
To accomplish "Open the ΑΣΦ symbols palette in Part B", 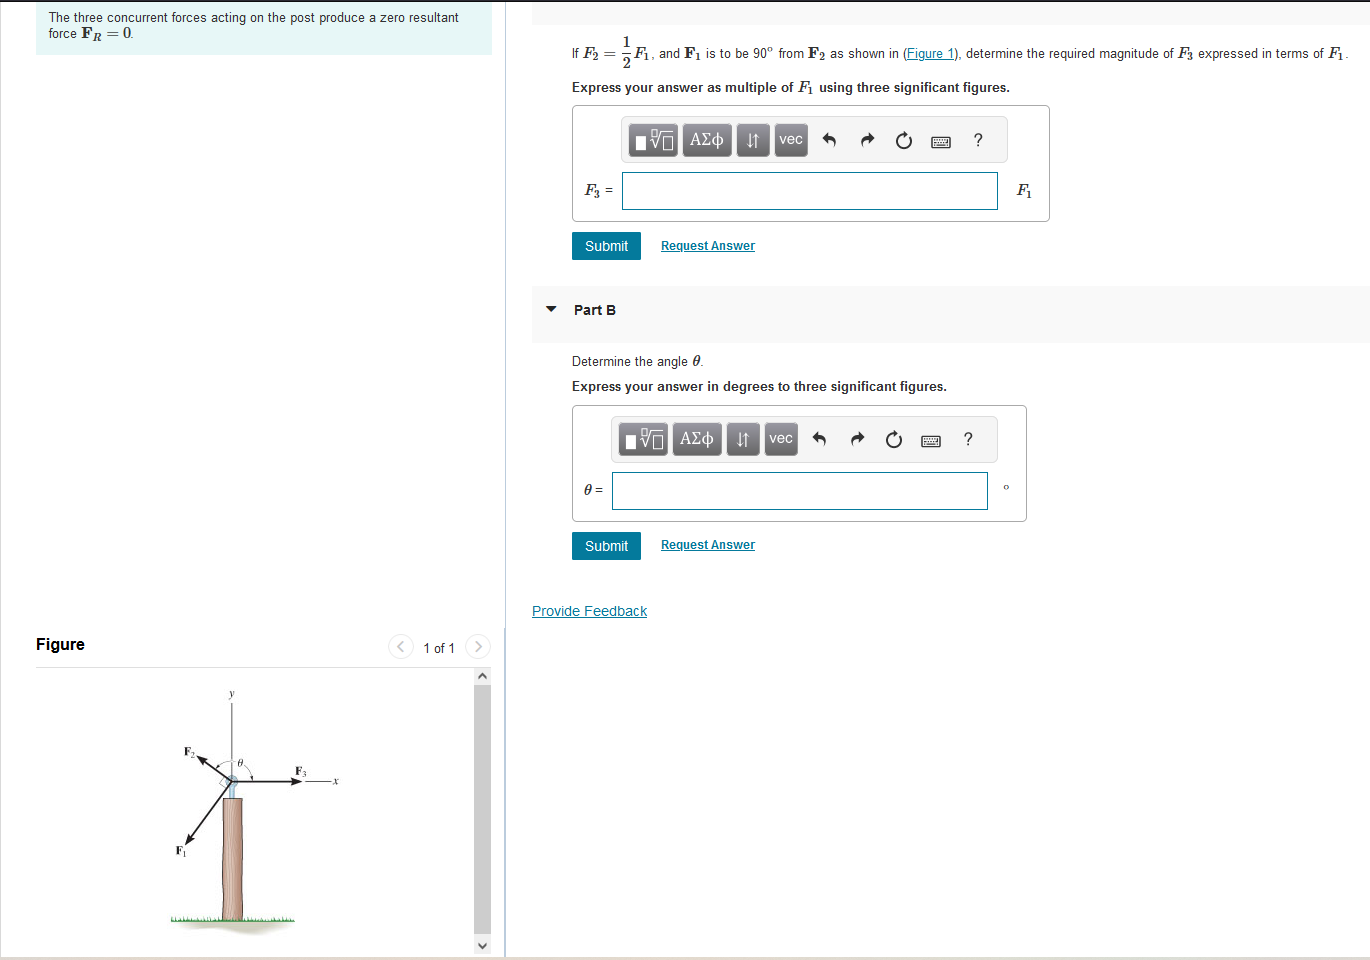I will (697, 439).
